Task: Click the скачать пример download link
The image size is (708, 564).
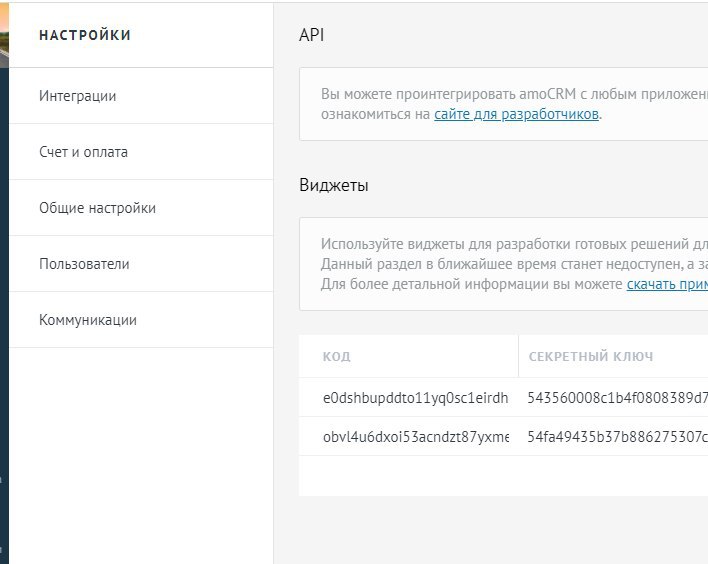Action: 667,284
